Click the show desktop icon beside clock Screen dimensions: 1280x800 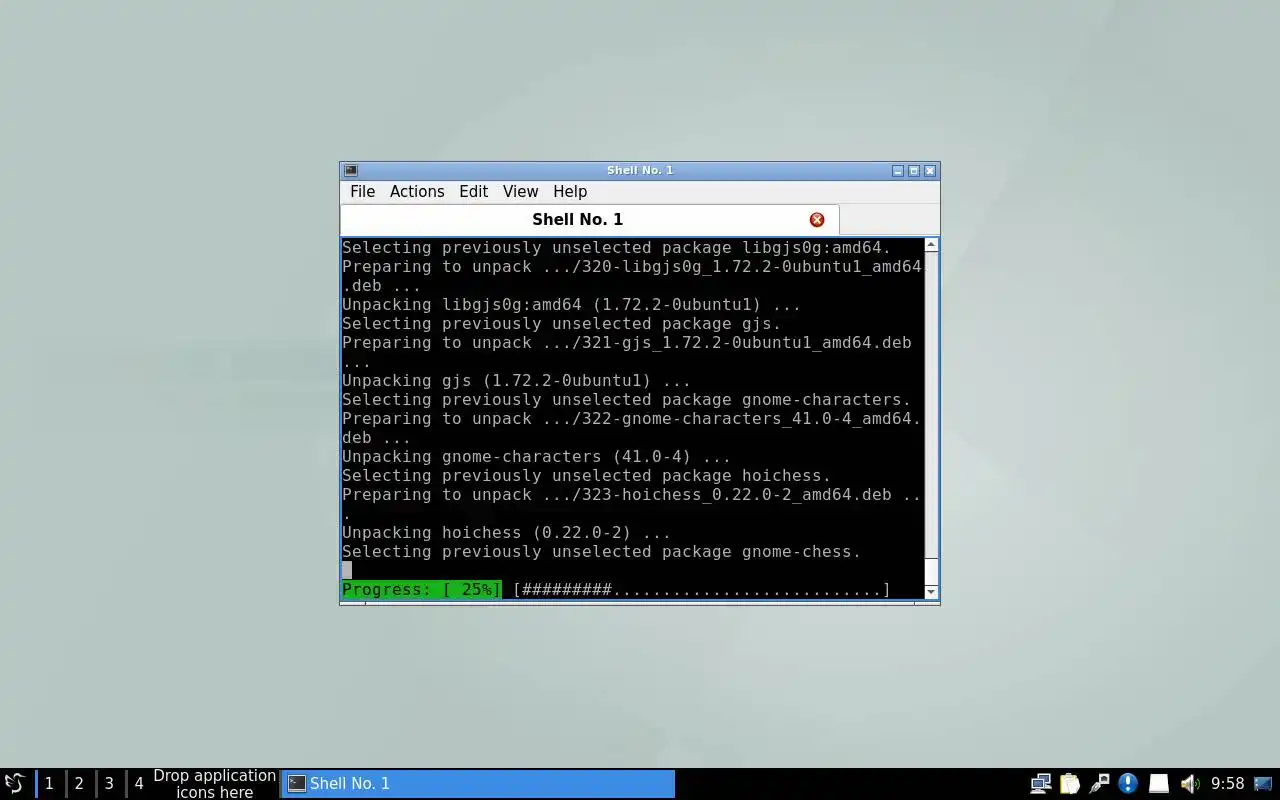[x=1263, y=783]
